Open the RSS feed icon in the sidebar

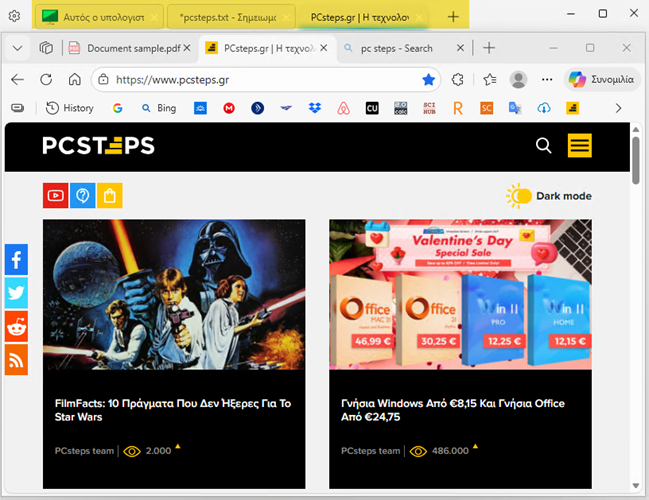[16, 359]
